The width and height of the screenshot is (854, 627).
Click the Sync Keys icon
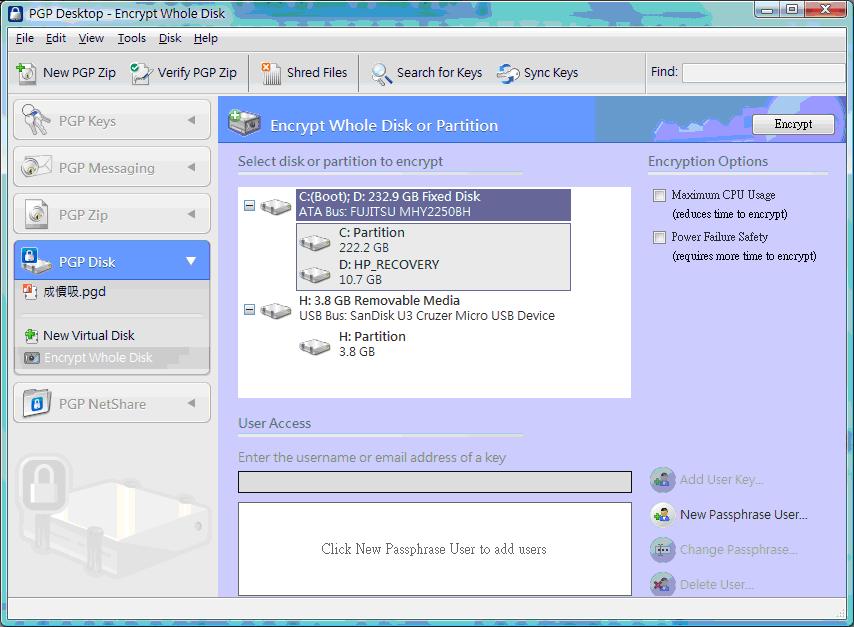click(x=508, y=73)
